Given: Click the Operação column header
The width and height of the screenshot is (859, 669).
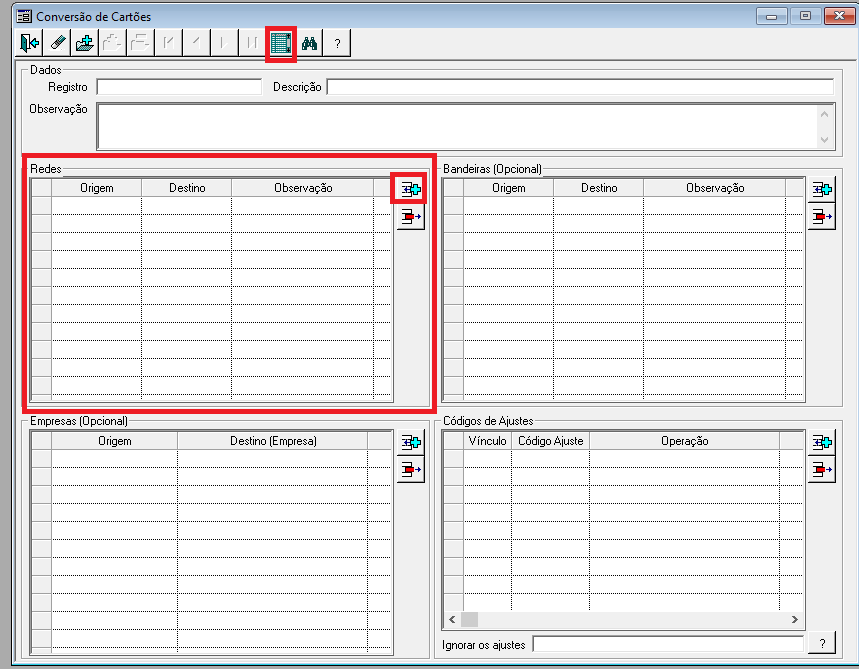Looking at the screenshot, I should 685,441.
